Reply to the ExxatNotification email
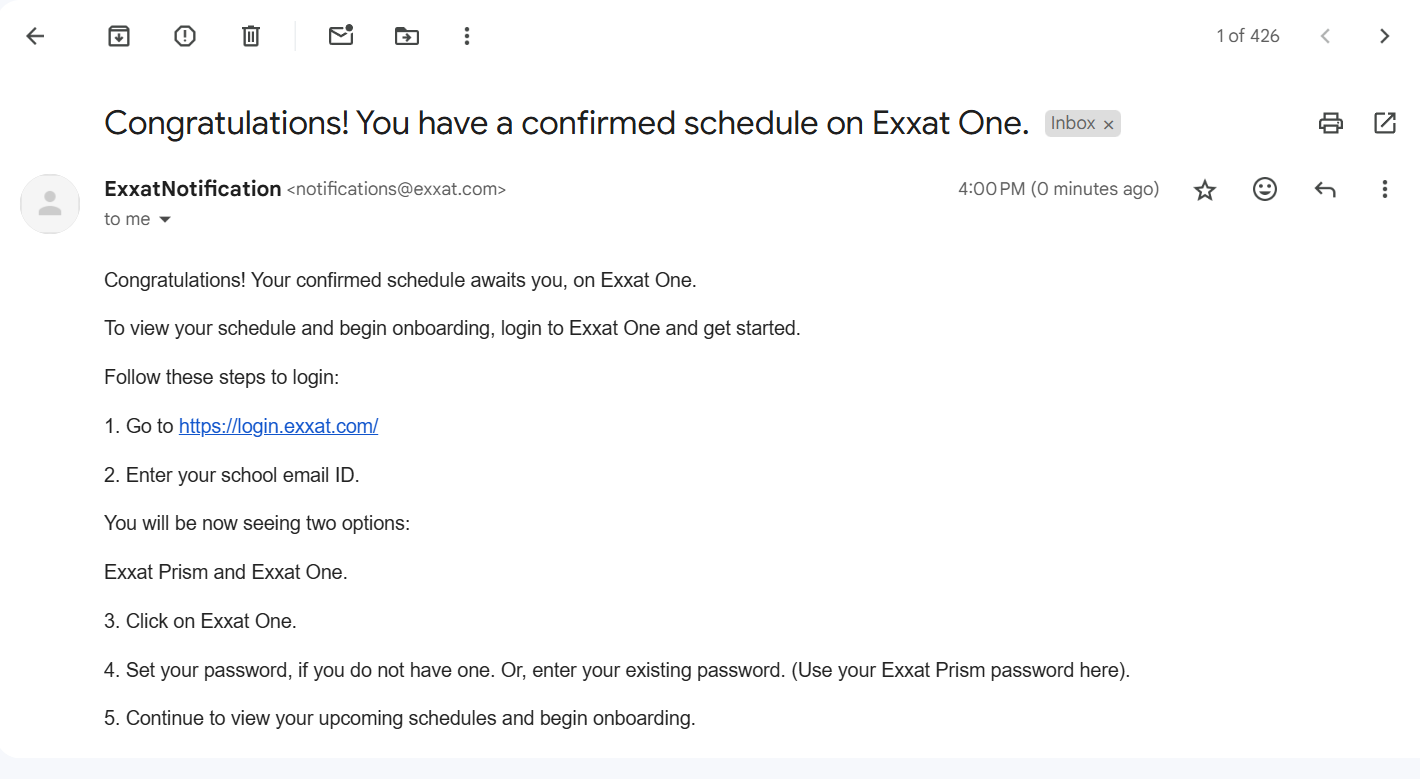 pos(1325,189)
